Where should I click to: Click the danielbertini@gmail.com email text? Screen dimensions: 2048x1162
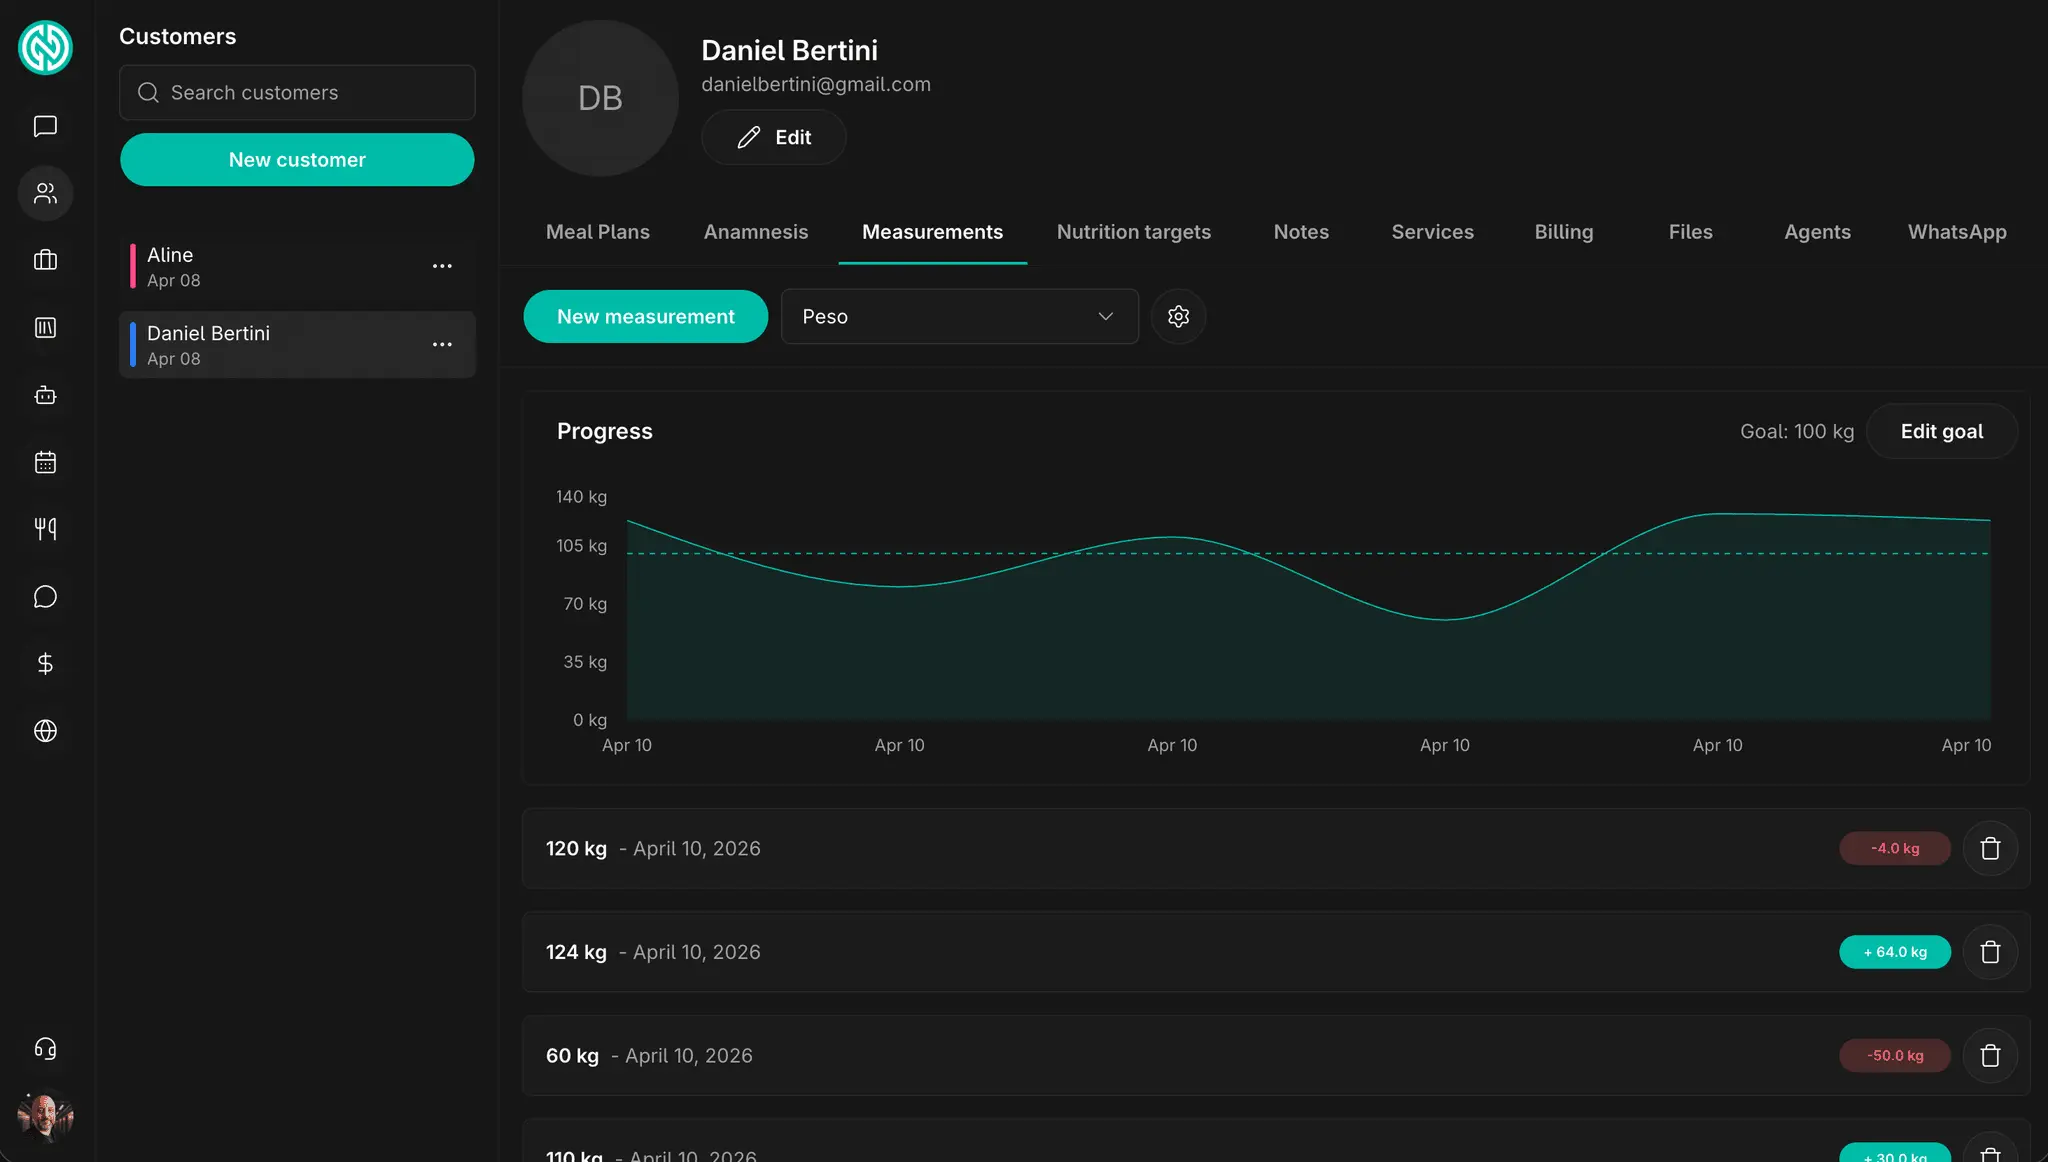[x=816, y=85]
